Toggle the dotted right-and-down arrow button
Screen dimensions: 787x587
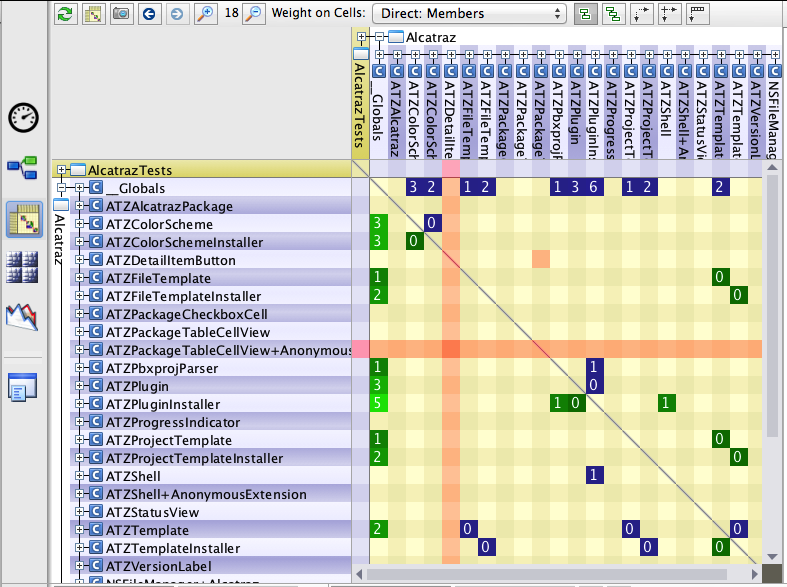pyautogui.click(x=641, y=14)
